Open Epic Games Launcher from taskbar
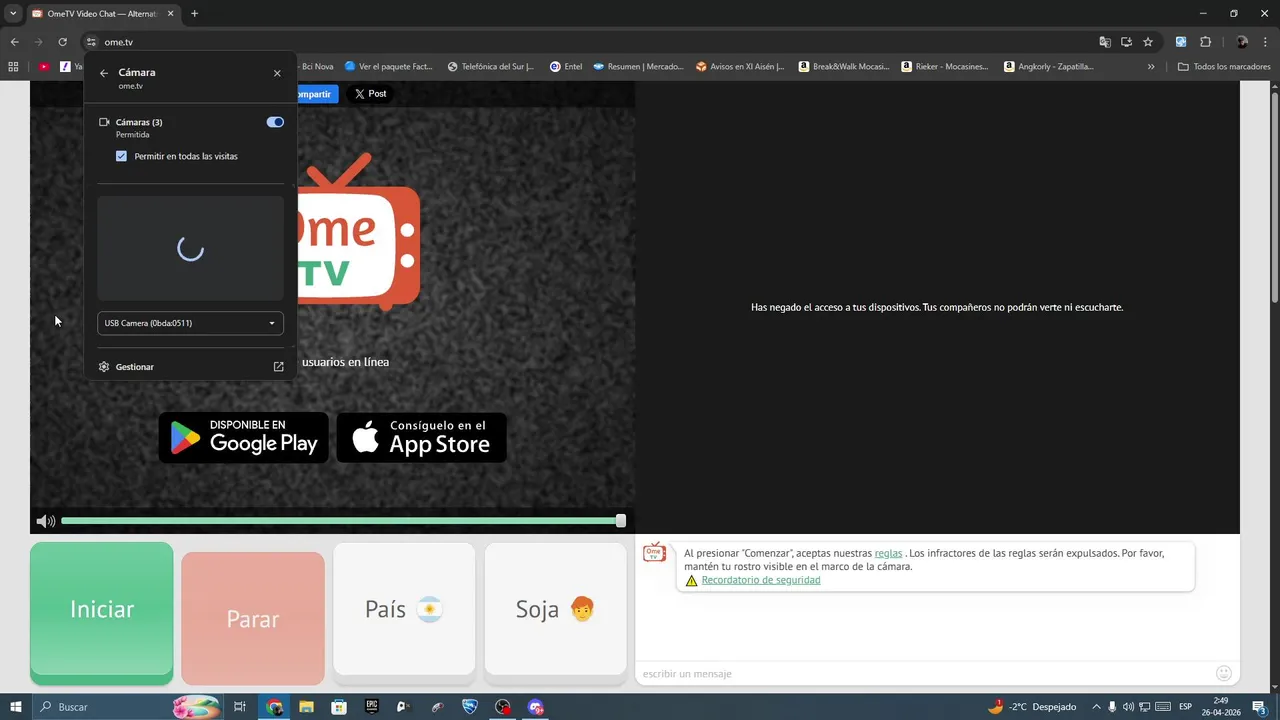The image size is (1280, 720). 372,707
